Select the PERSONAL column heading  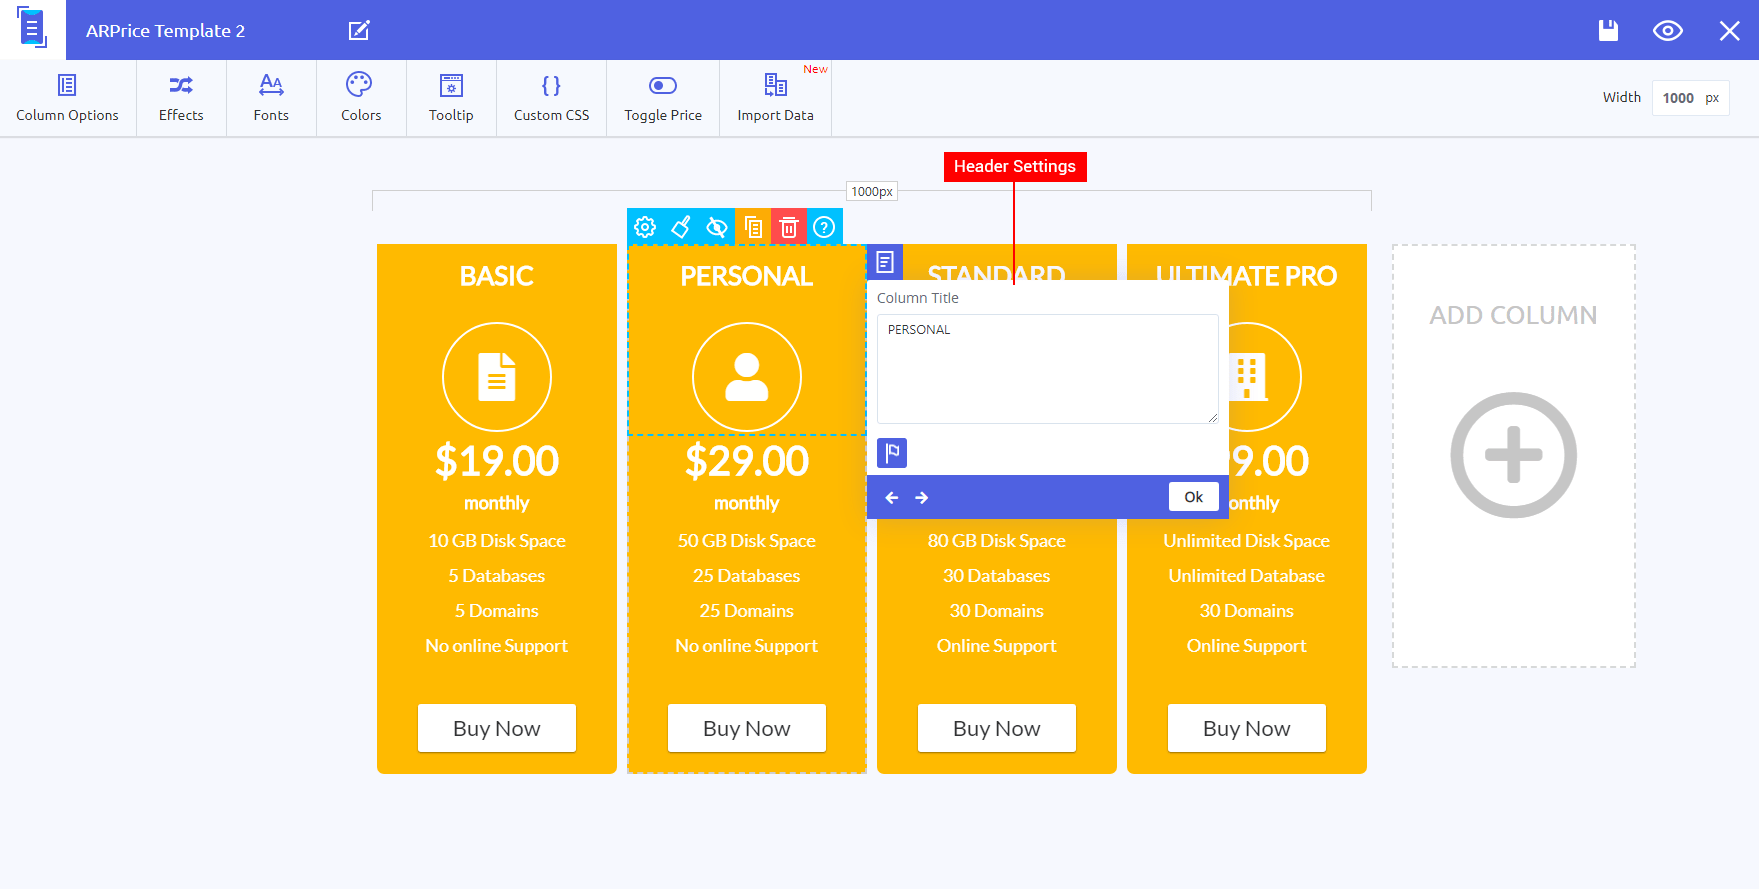747,276
